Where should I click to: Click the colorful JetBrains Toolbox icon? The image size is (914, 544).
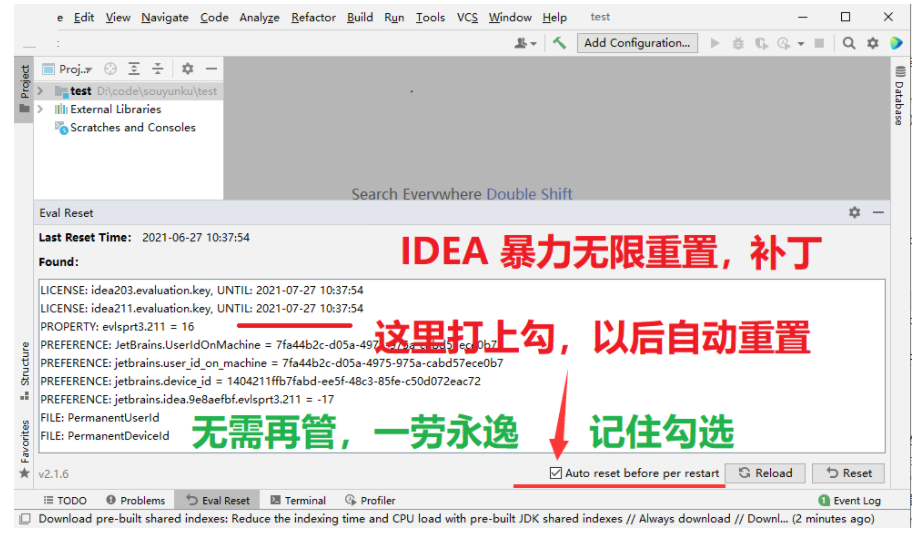(x=897, y=43)
